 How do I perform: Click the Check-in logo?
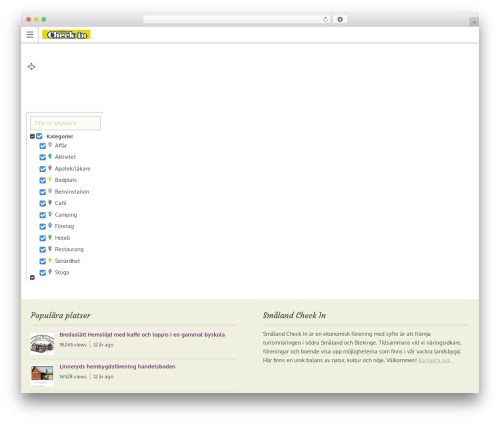coord(66,34)
